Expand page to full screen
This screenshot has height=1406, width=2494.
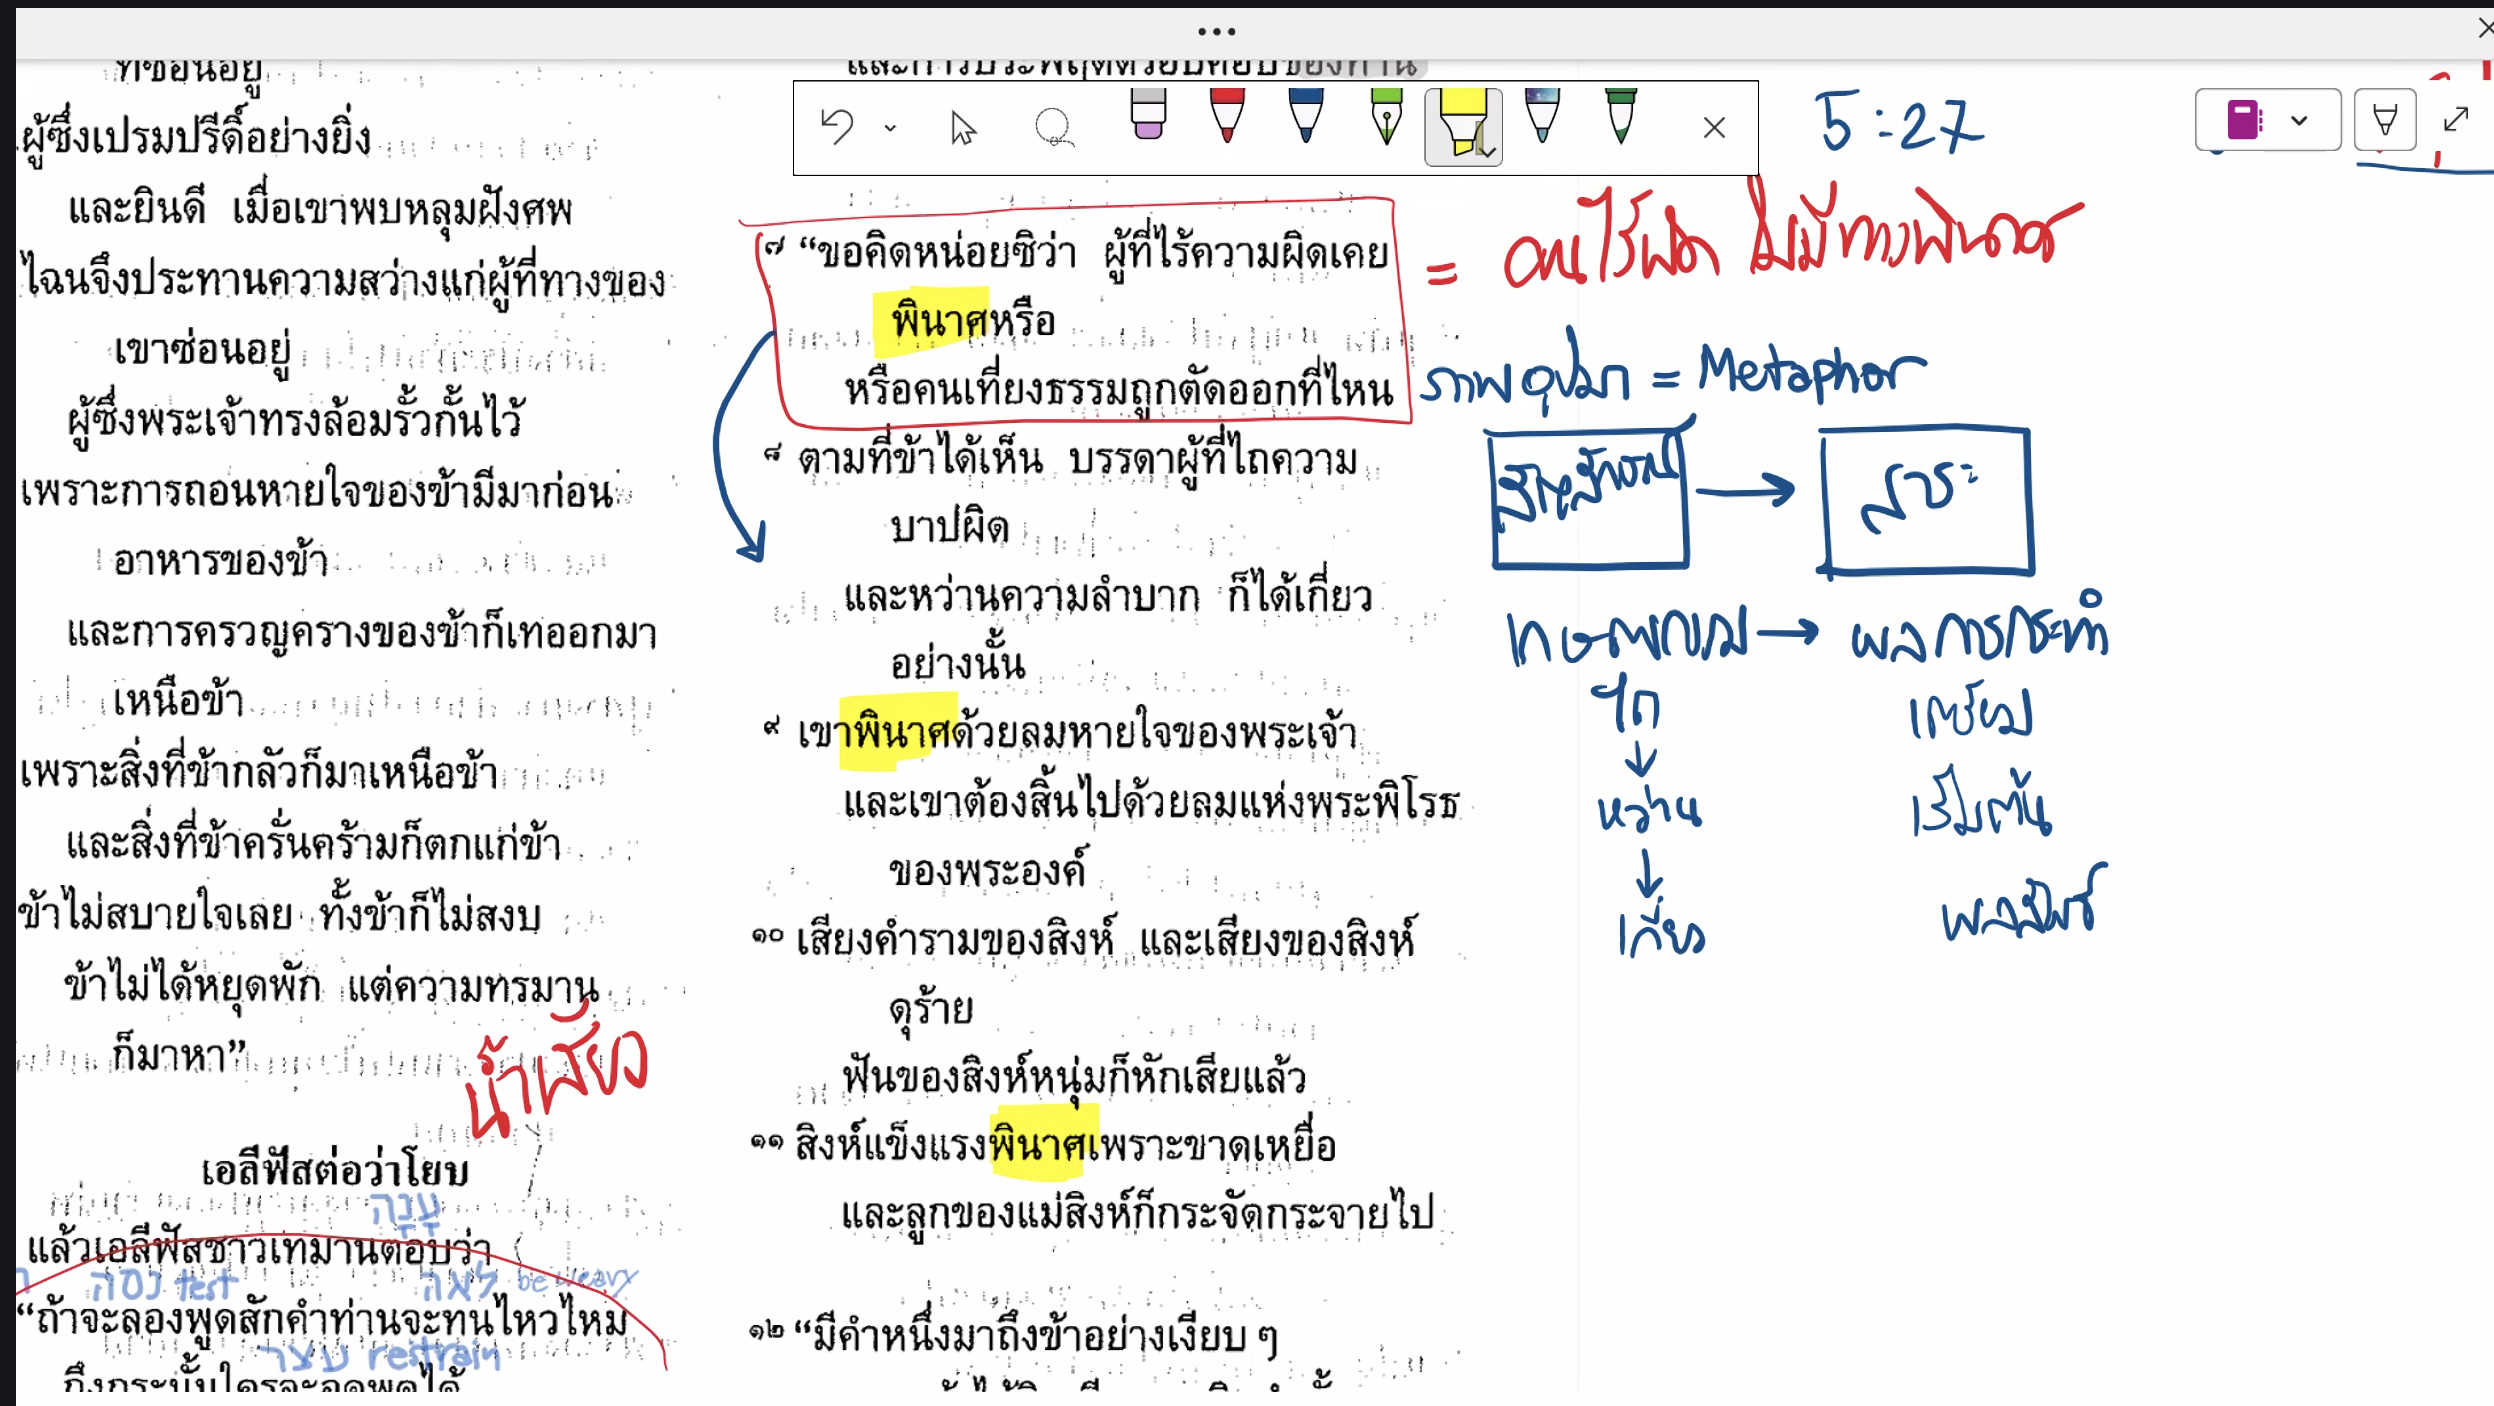pyautogui.click(x=2456, y=120)
